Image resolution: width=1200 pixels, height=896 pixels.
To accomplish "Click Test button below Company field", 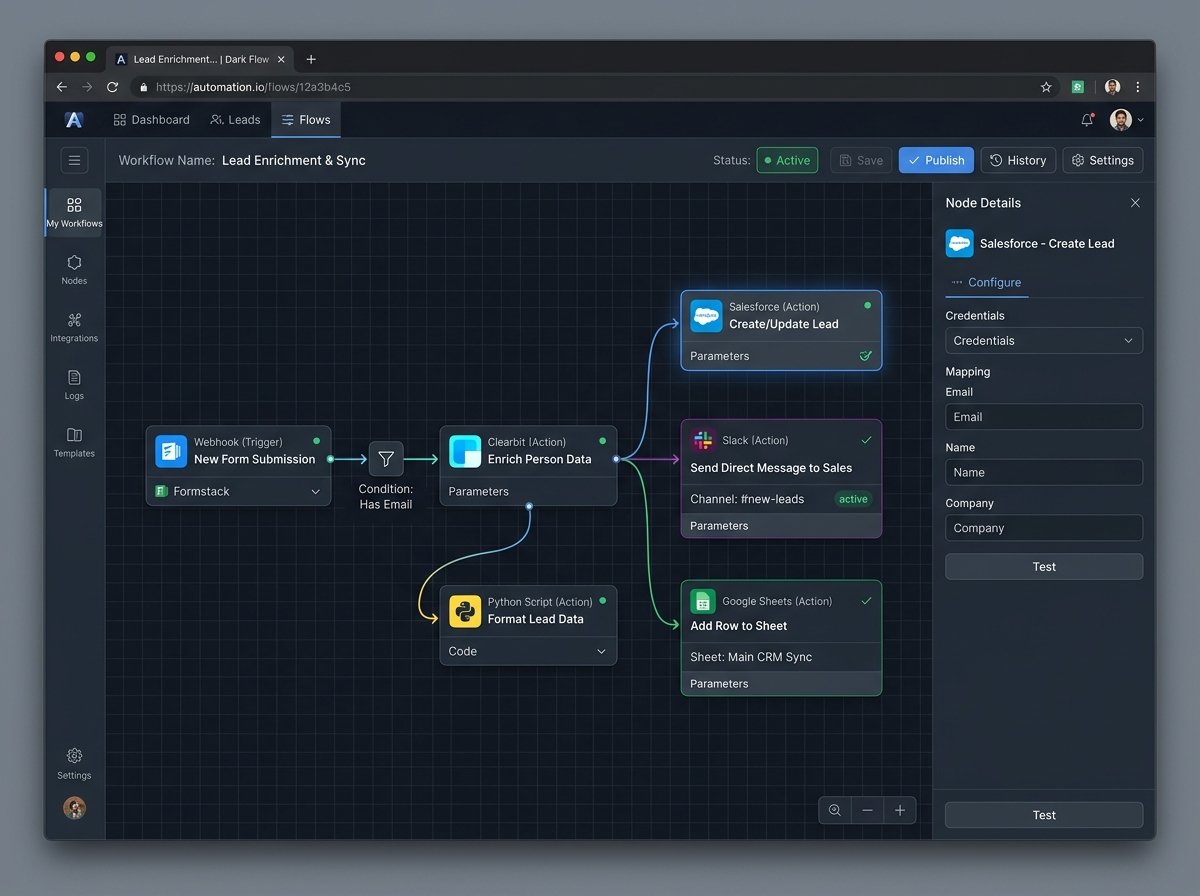I will pyautogui.click(x=1044, y=567).
